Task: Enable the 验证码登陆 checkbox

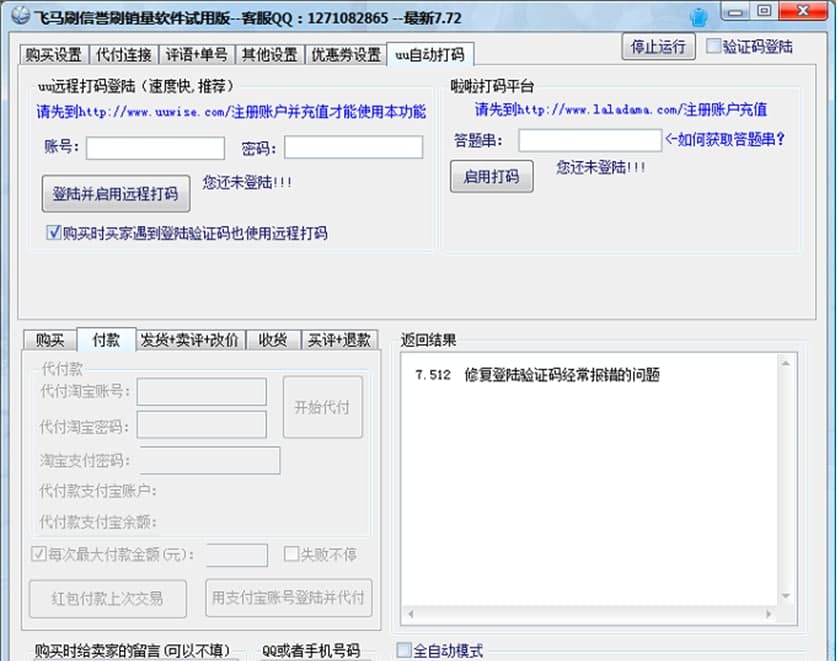Action: tap(713, 46)
